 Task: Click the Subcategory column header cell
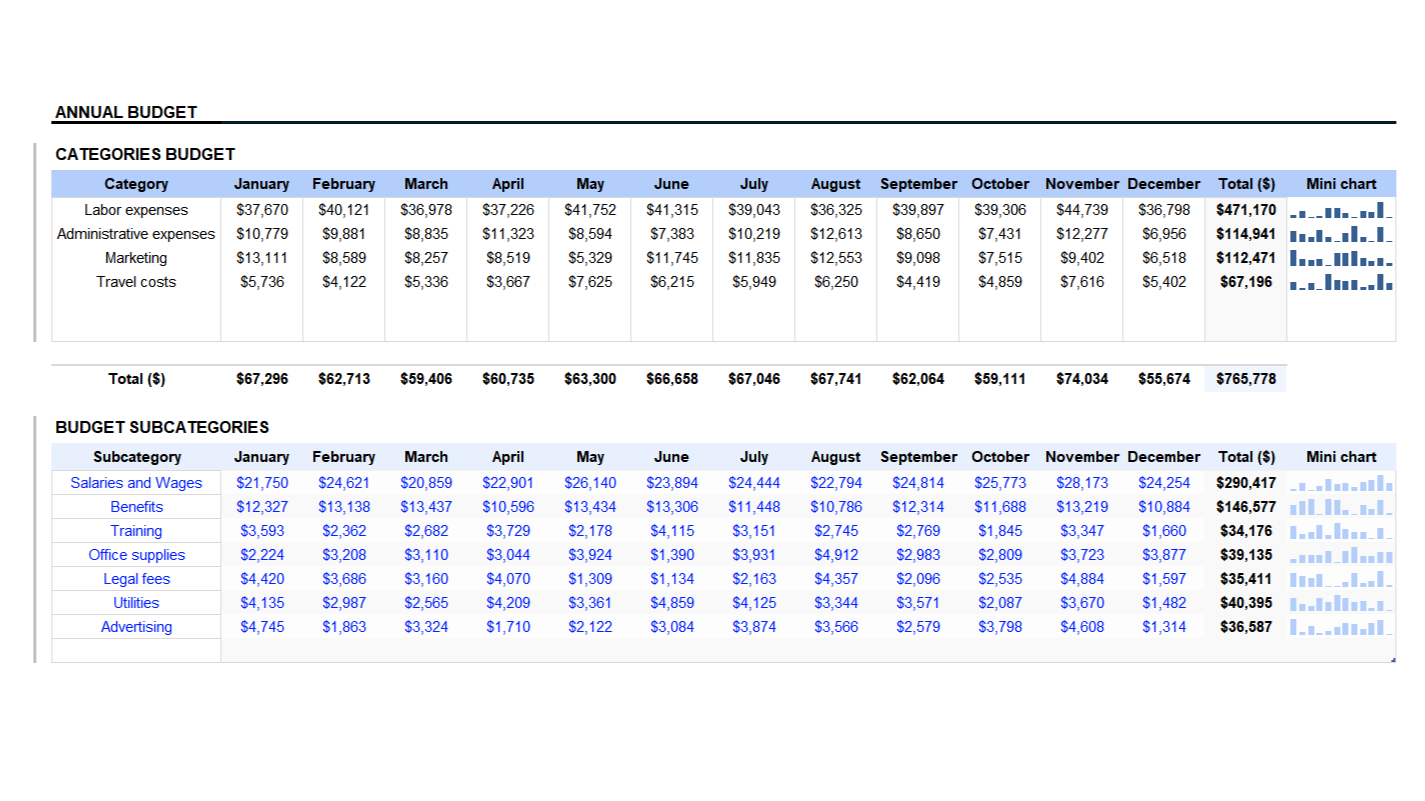[x=136, y=457]
